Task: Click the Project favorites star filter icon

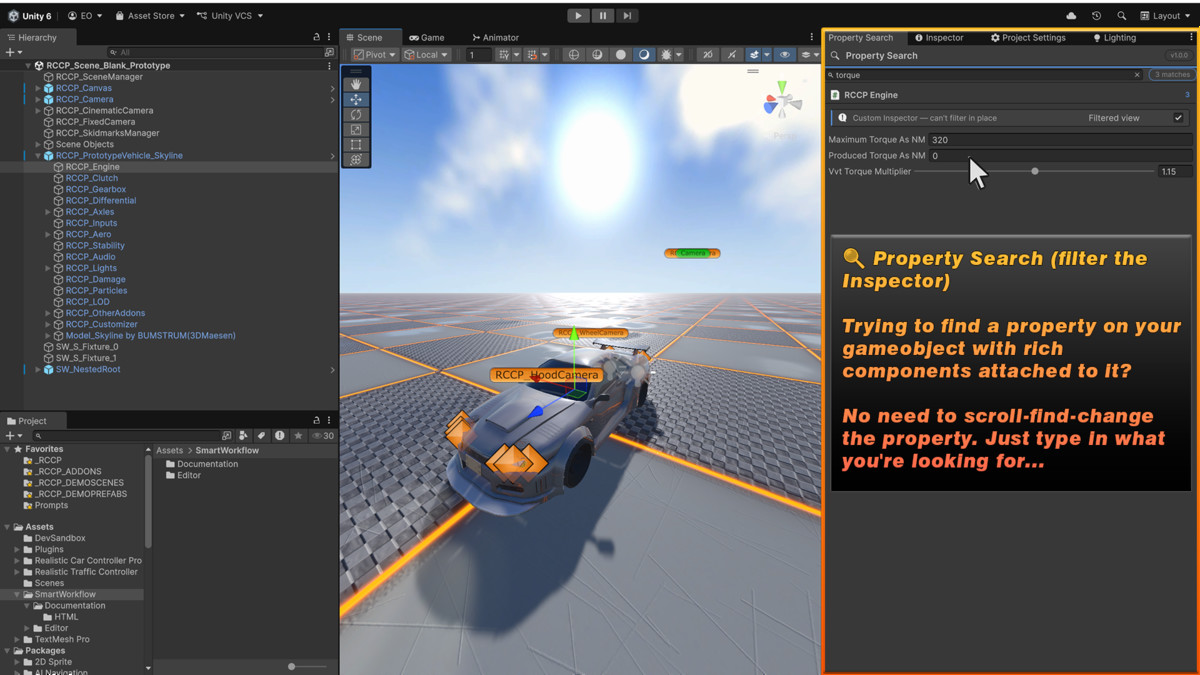Action: point(298,436)
